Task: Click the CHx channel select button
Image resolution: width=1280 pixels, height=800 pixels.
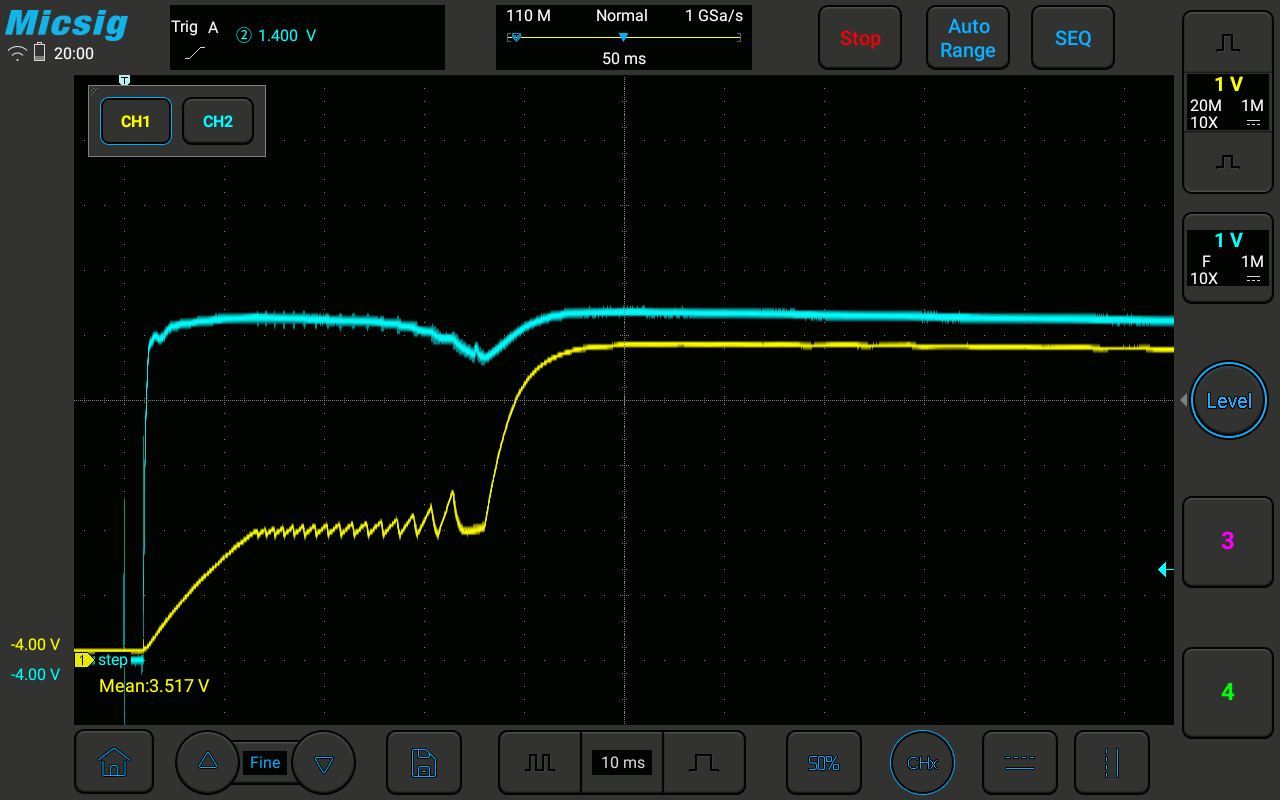Action: coord(922,763)
